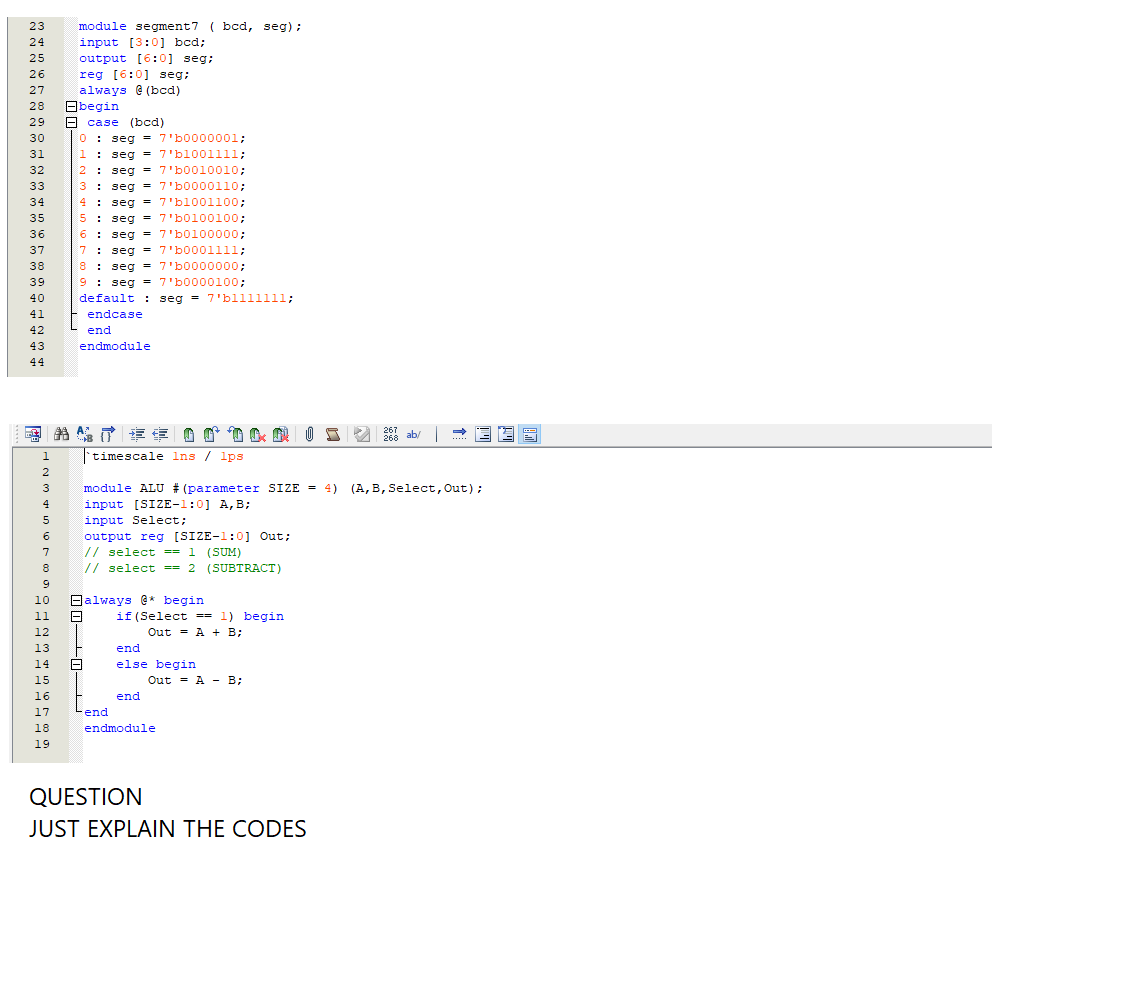Click the match braces jump icon

click(108, 434)
